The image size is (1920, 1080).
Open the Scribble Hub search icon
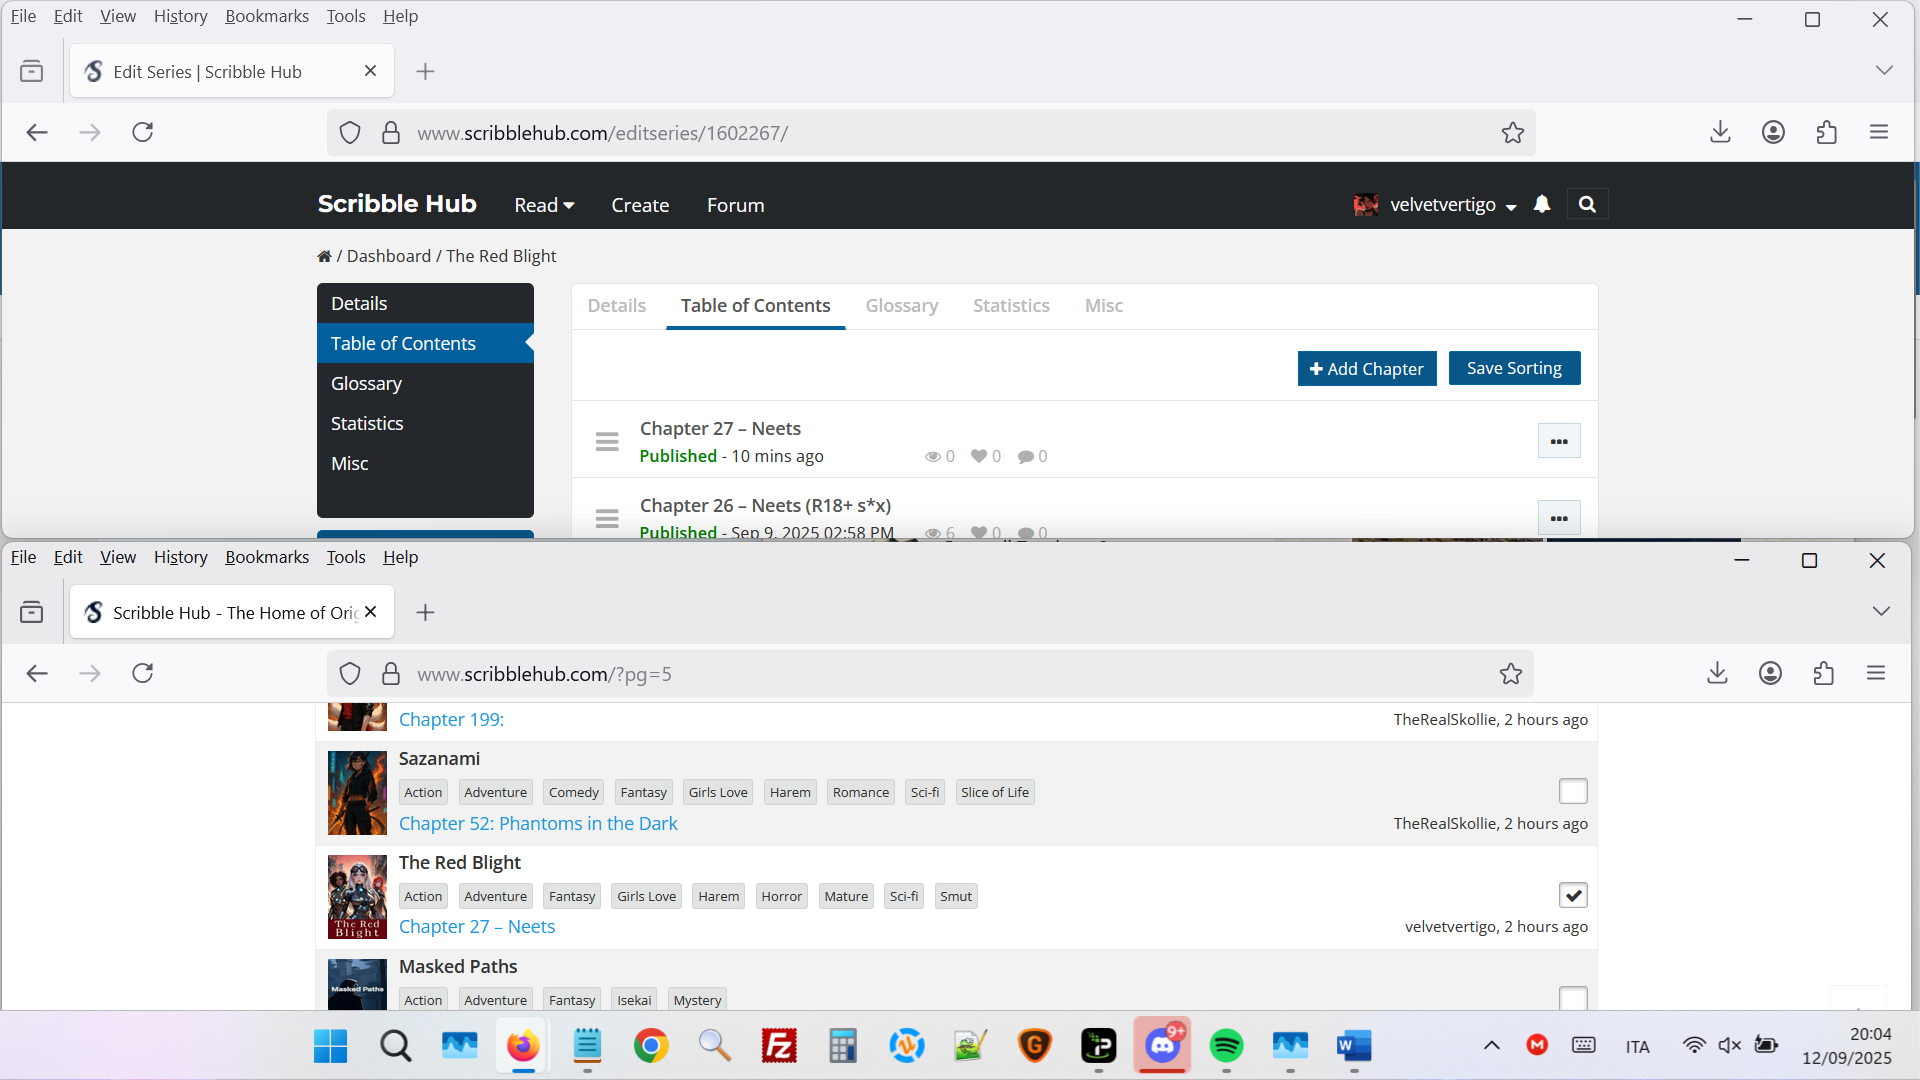pos(1587,204)
